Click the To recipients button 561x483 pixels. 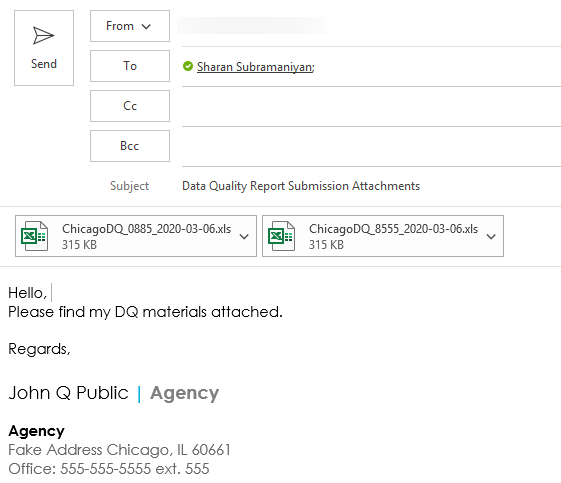130,66
